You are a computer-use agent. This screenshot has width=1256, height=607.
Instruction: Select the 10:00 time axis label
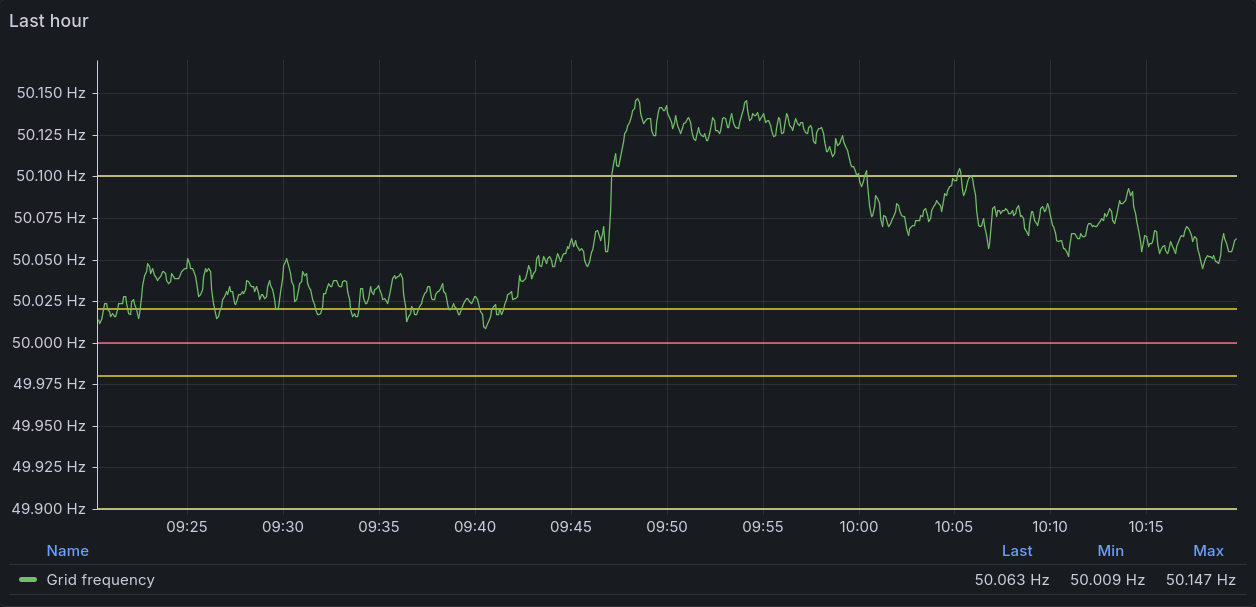click(859, 526)
